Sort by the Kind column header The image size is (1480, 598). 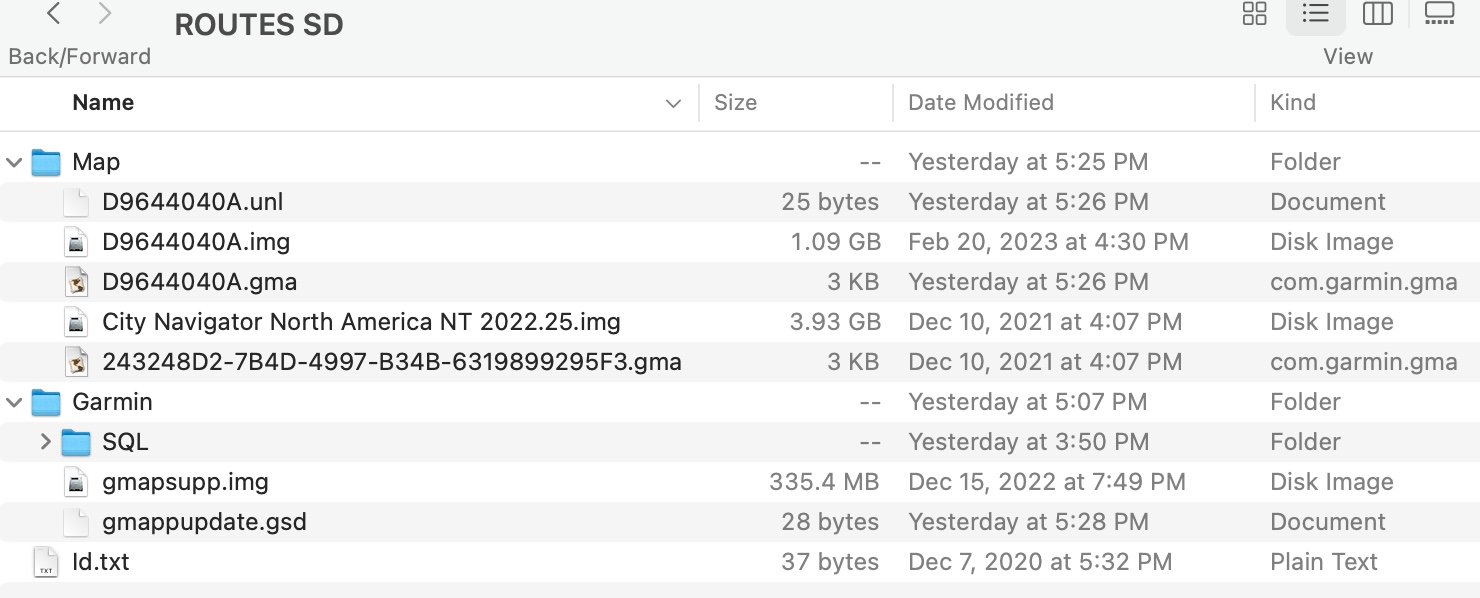coord(1292,102)
